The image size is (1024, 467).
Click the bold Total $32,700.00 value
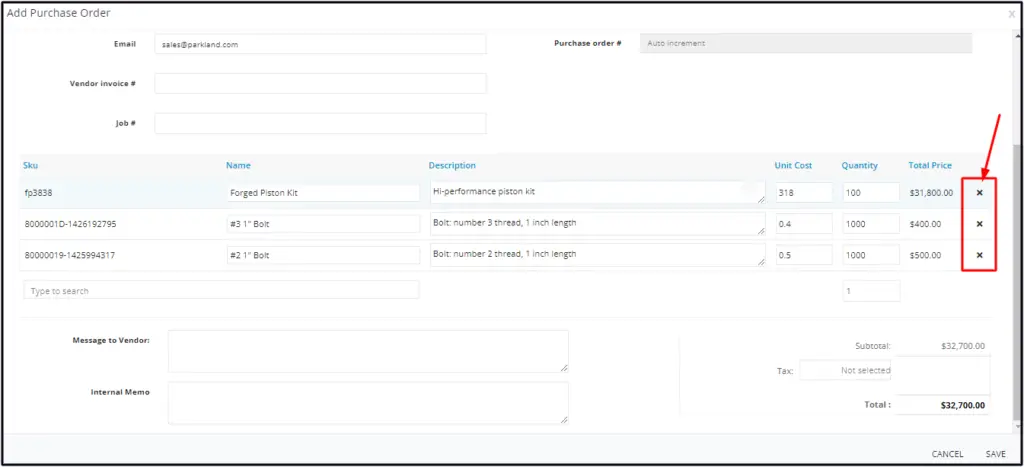(962, 405)
